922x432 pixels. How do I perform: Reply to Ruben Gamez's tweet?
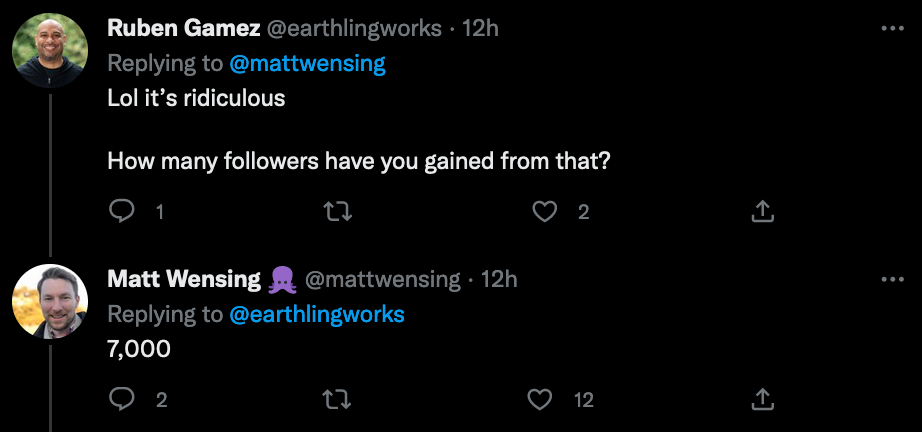[122, 211]
